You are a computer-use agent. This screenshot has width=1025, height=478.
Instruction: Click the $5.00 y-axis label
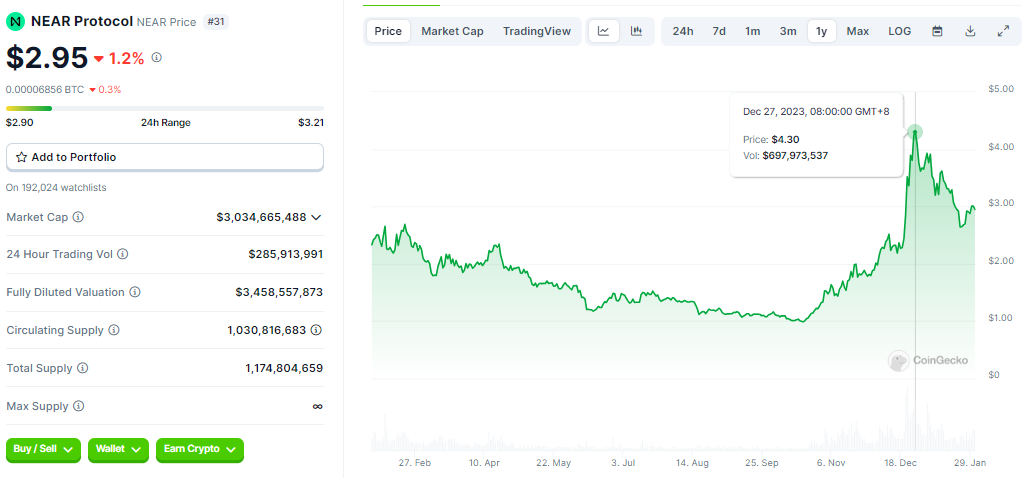tap(1001, 89)
